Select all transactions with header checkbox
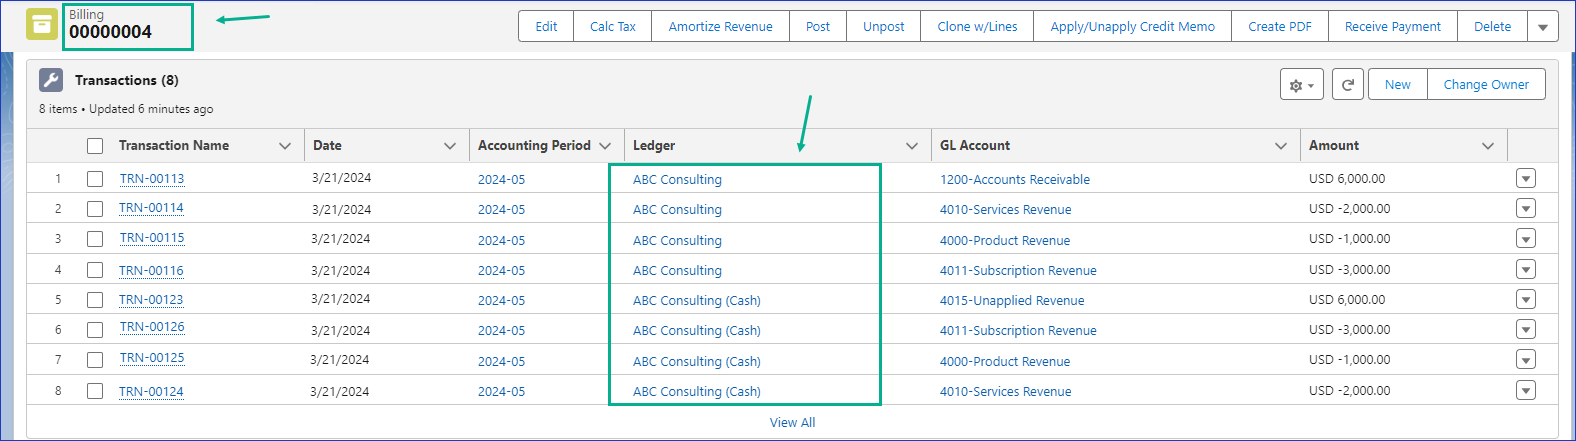Screen dimensions: 1576x441 tap(95, 146)
